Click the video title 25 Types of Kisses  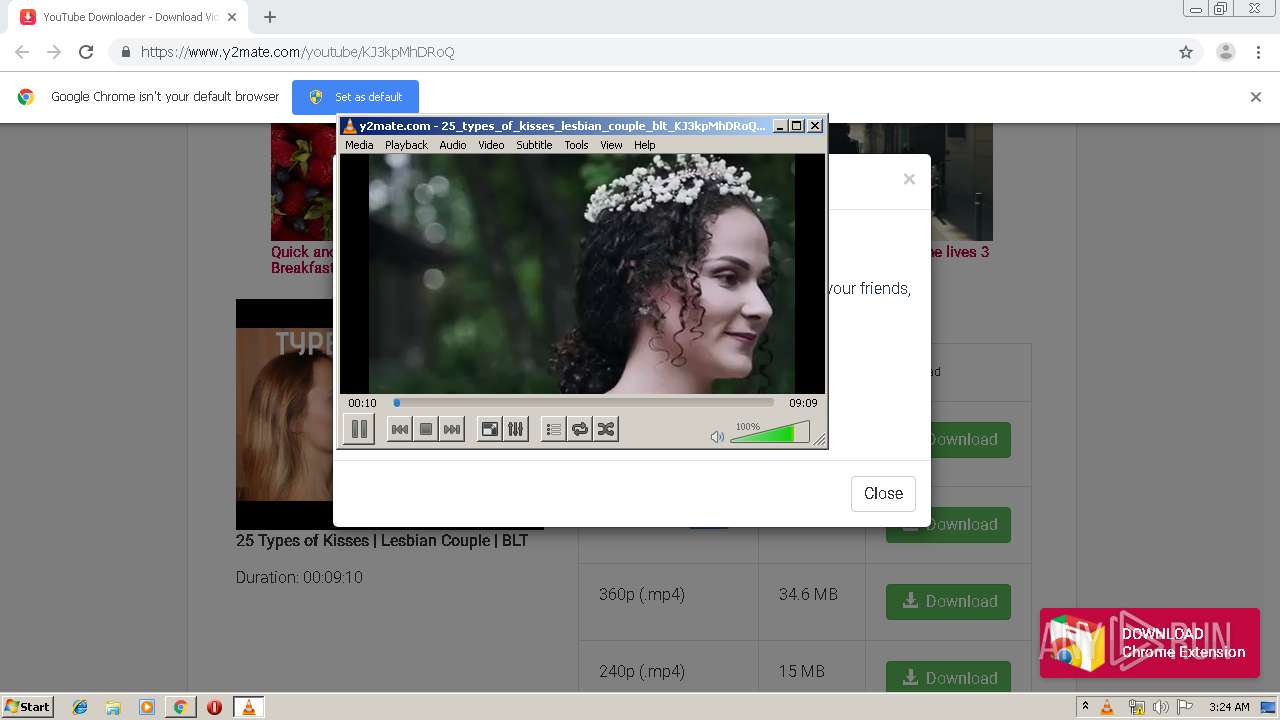[382, 540]
